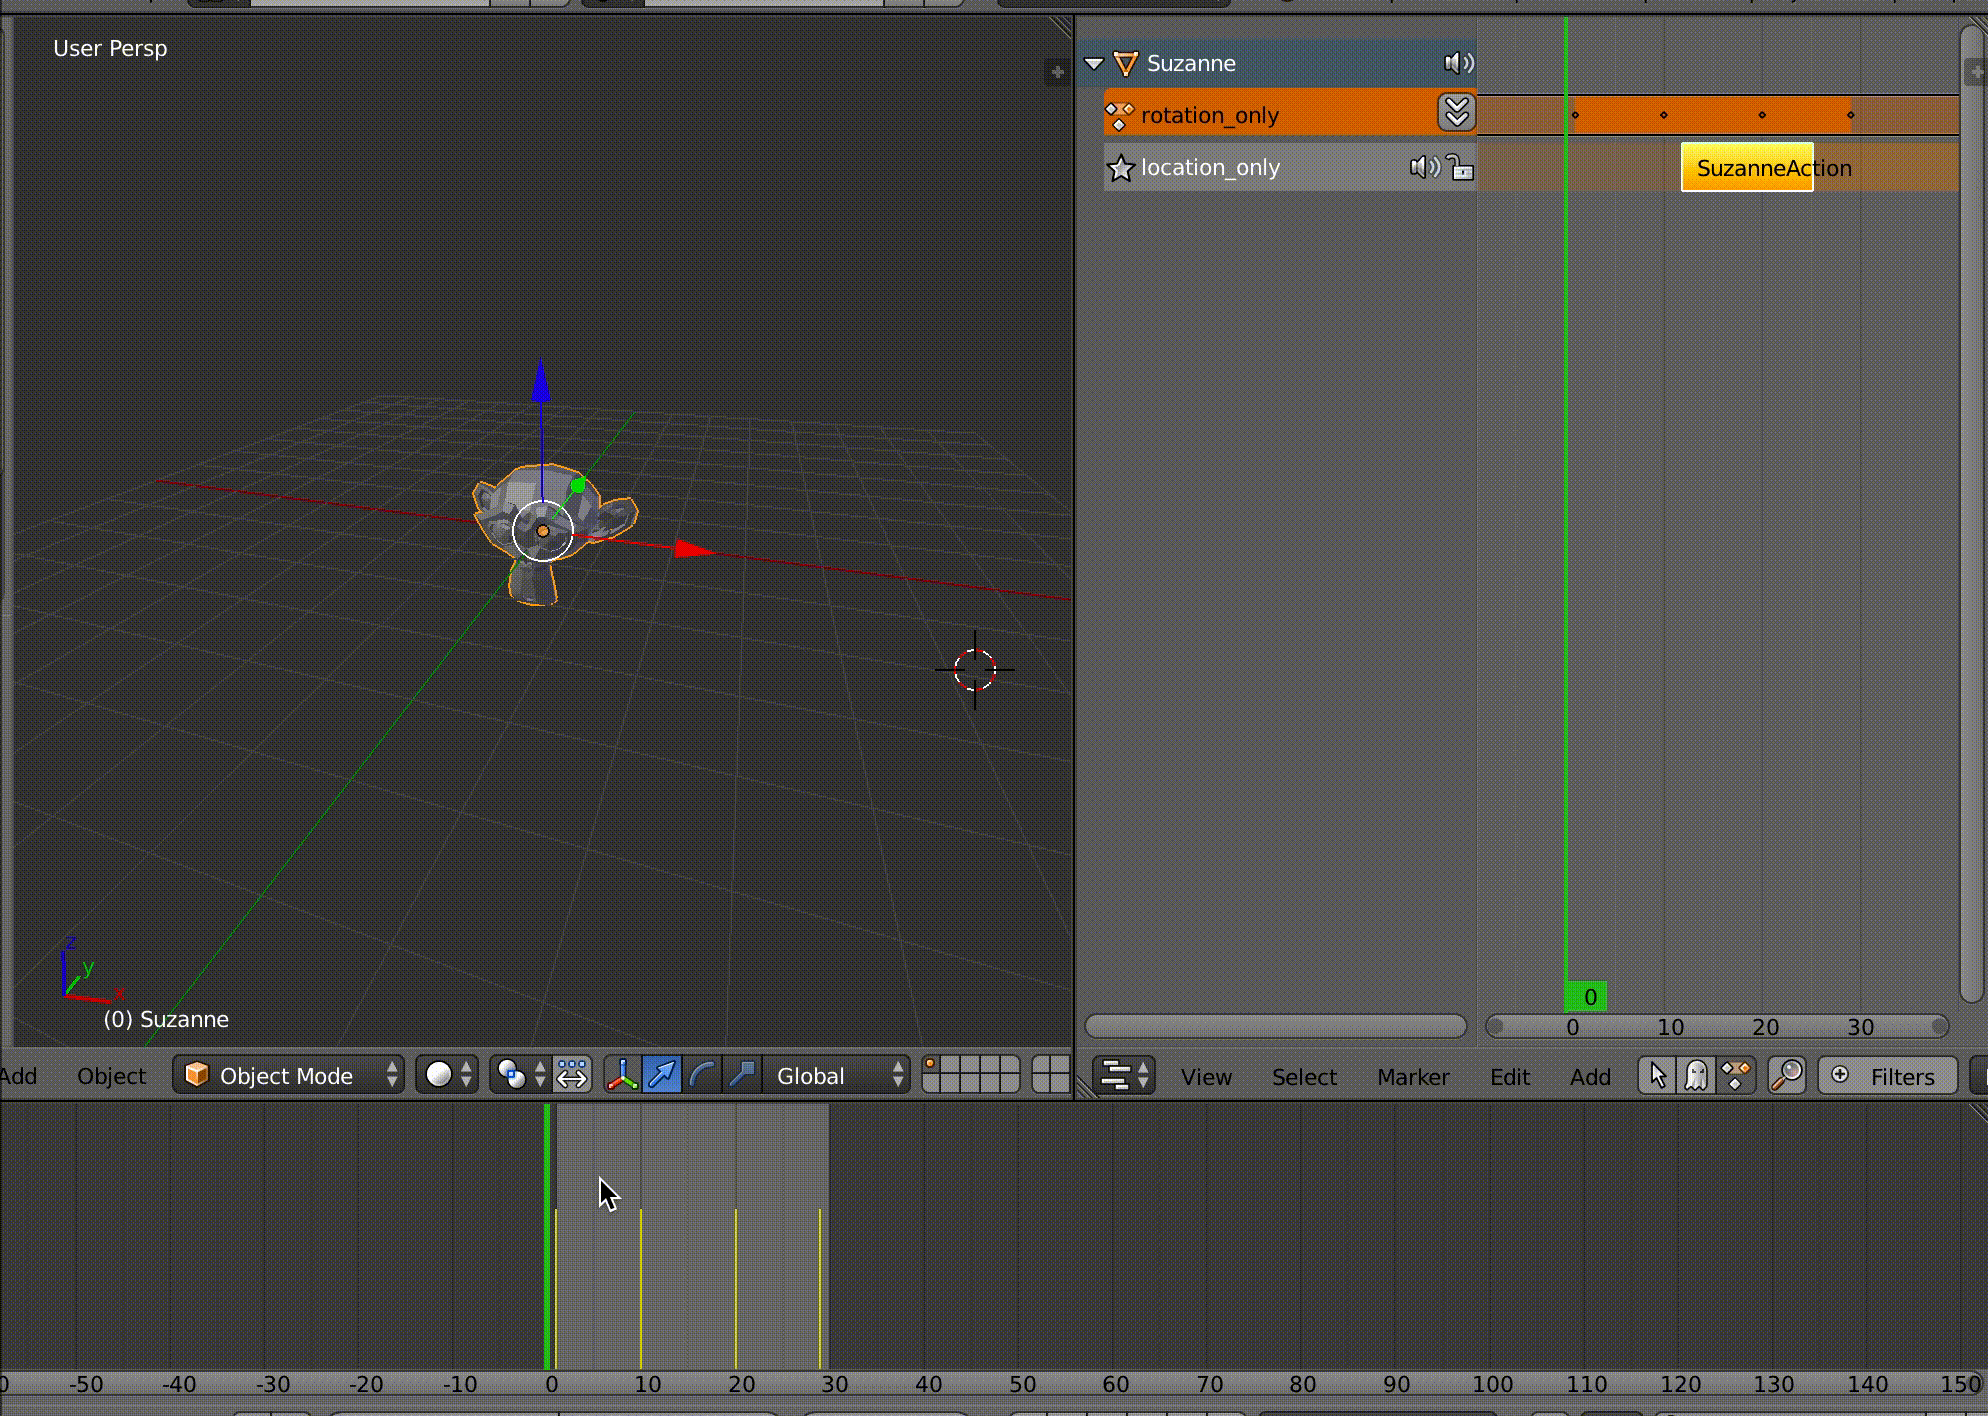This screenshot has height=1416, width=1988.
Task: Open the viewport shading sphere icon
Action: tap(440, 1075)
